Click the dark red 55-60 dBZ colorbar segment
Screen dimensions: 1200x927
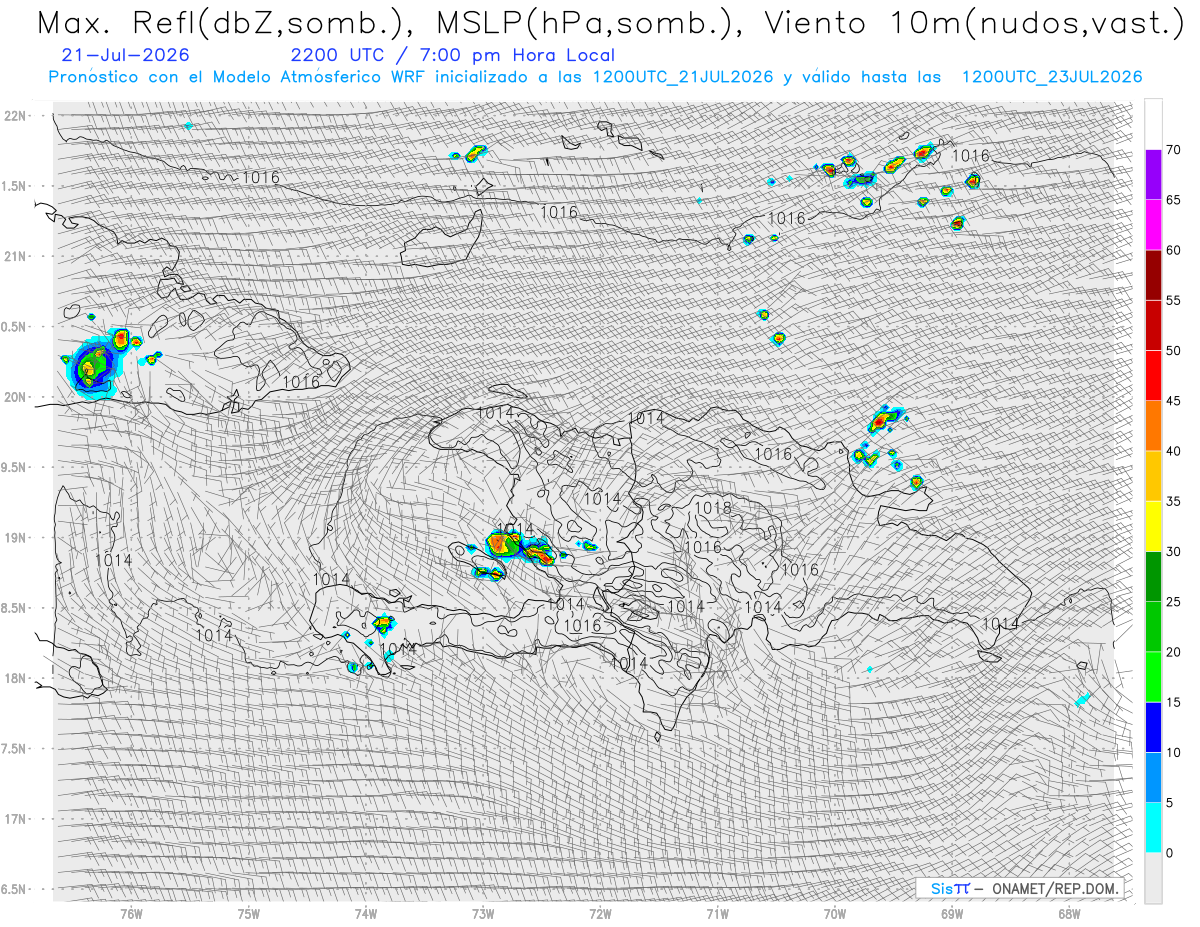pyautogui.click(x=1153, y=275)
